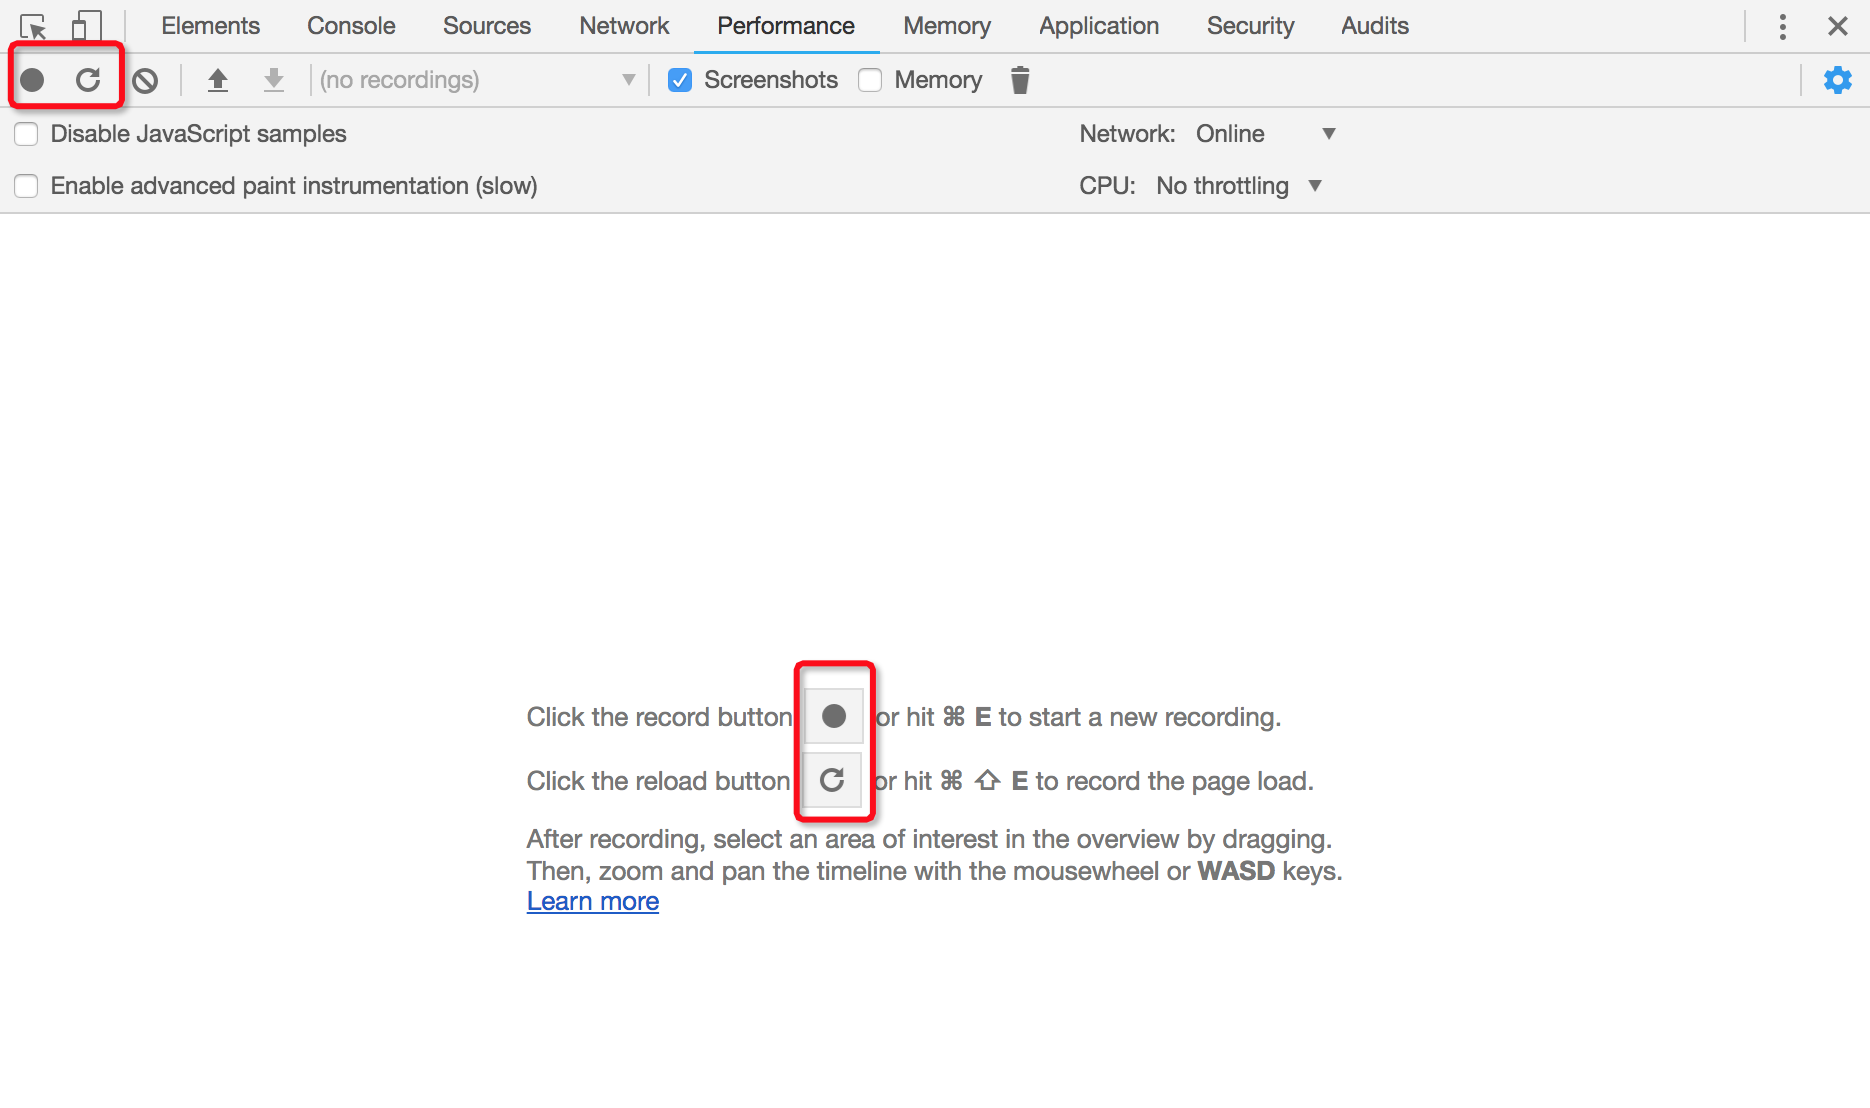The height and width of the screenshot is (1108, 1870).
Task: Click the load profile upload arrow
Action: click(217, 80)
